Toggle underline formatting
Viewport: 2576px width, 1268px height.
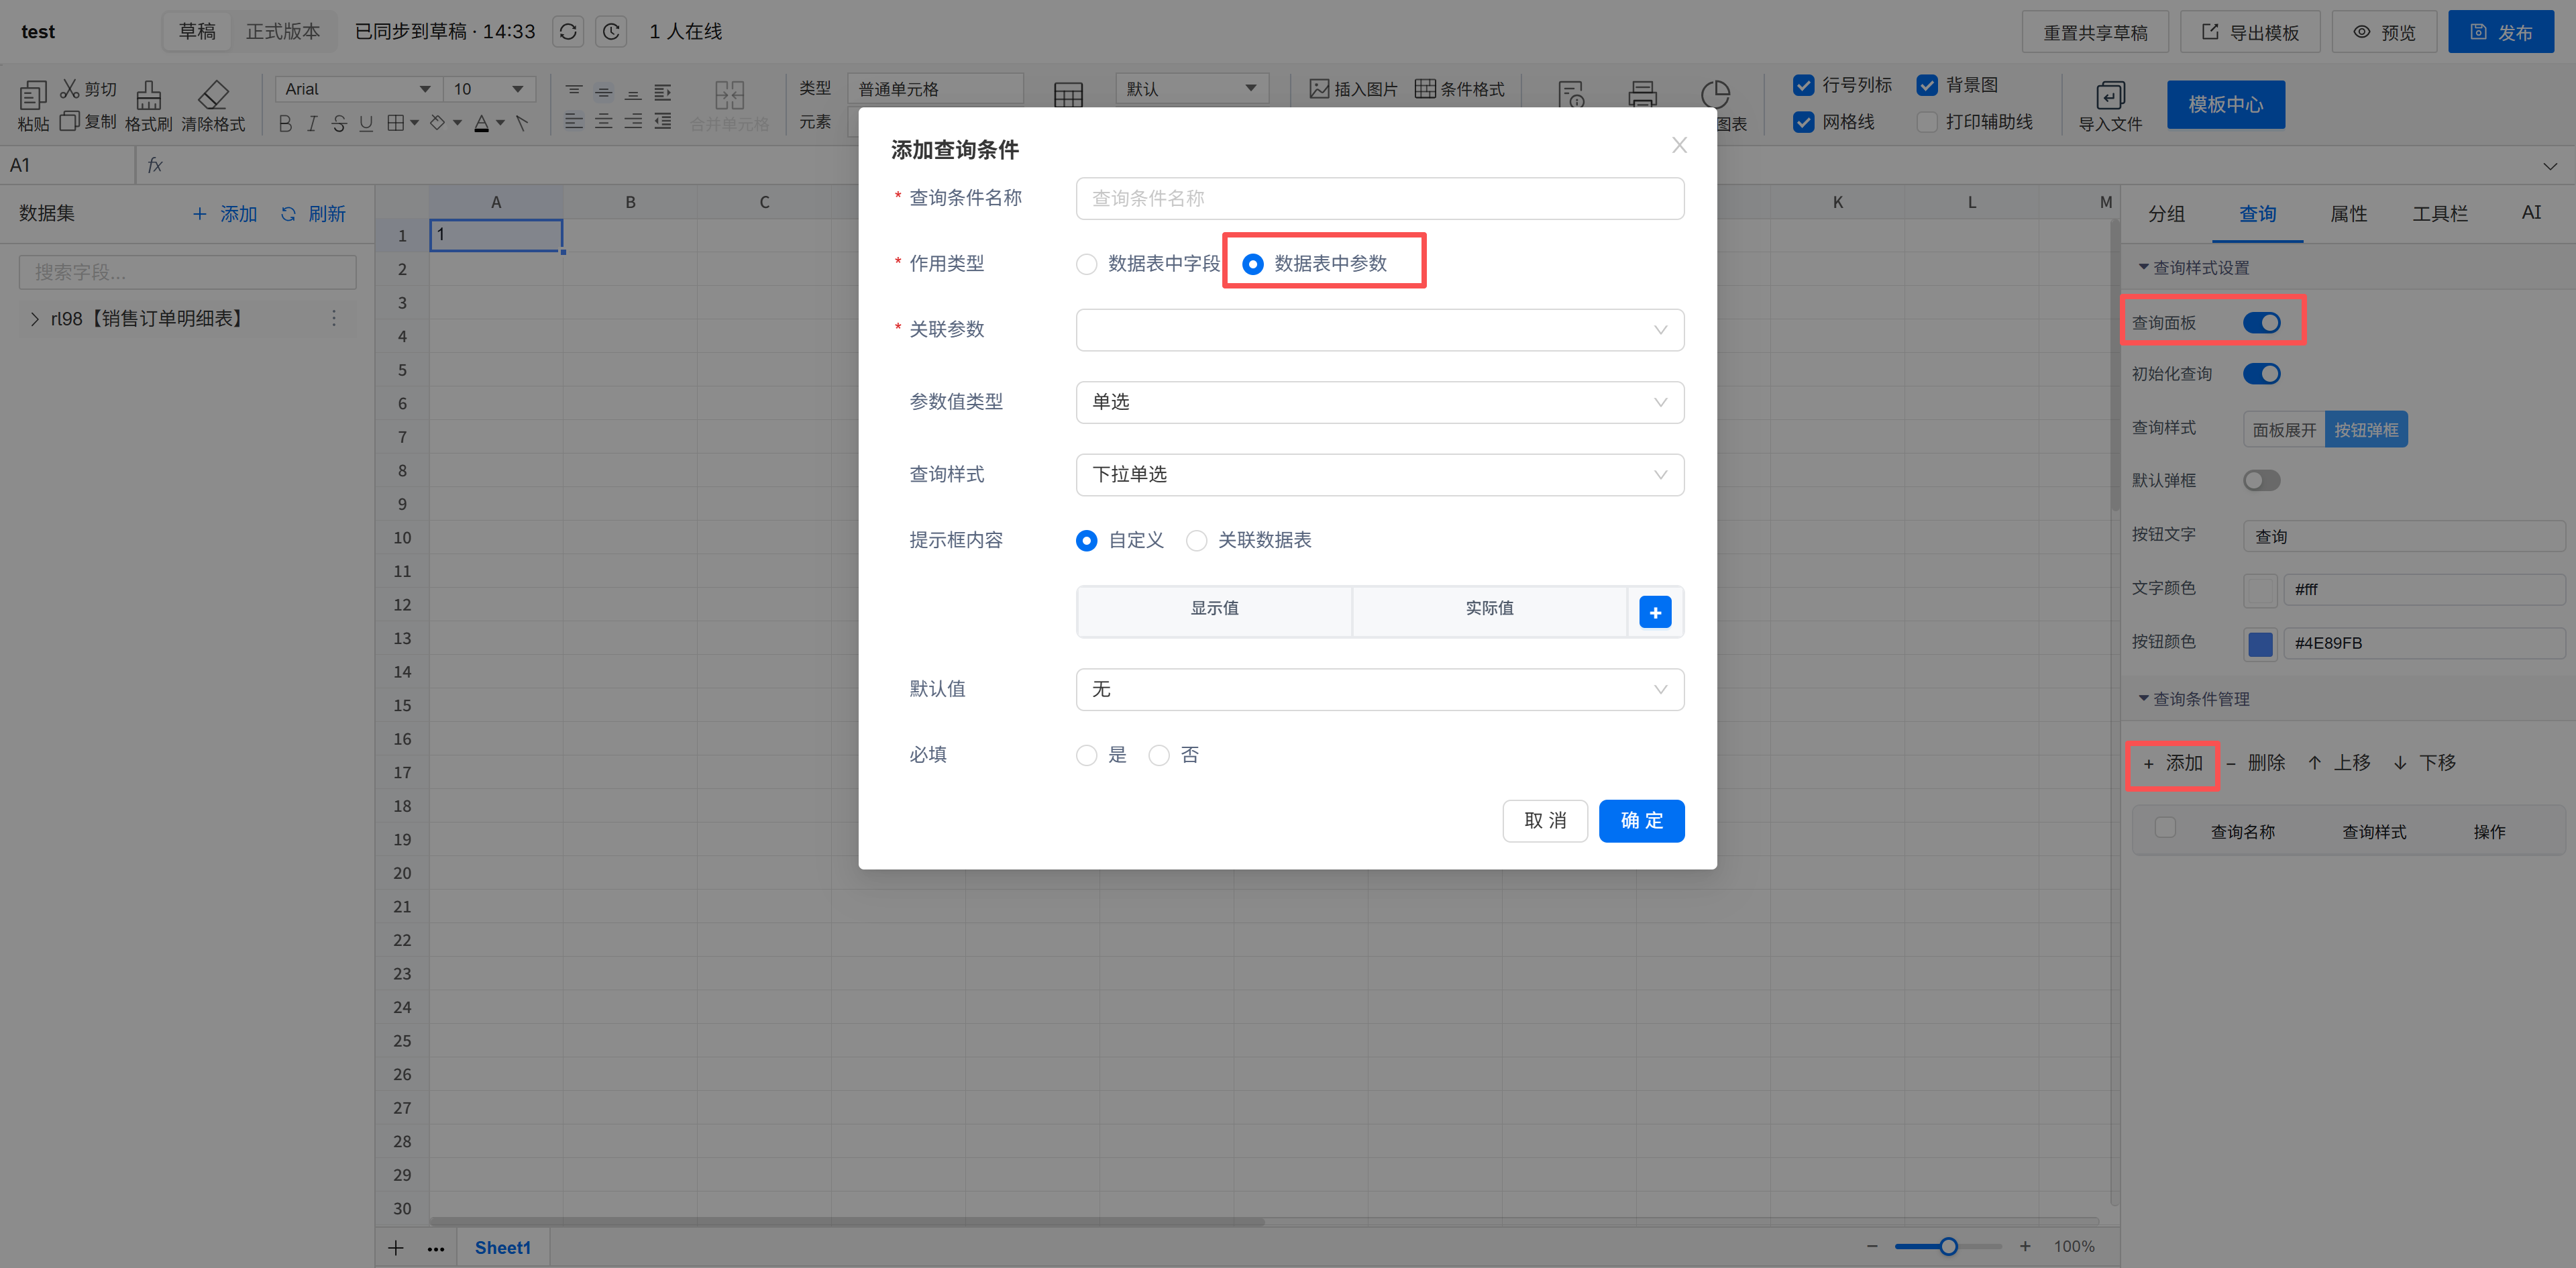(366, 123)
